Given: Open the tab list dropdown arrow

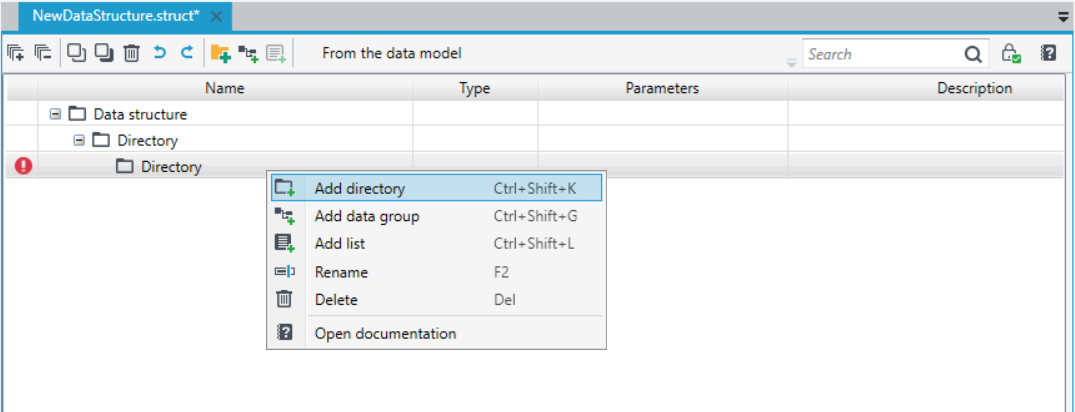Looking at the screenshot, I should coord(1065,18).
